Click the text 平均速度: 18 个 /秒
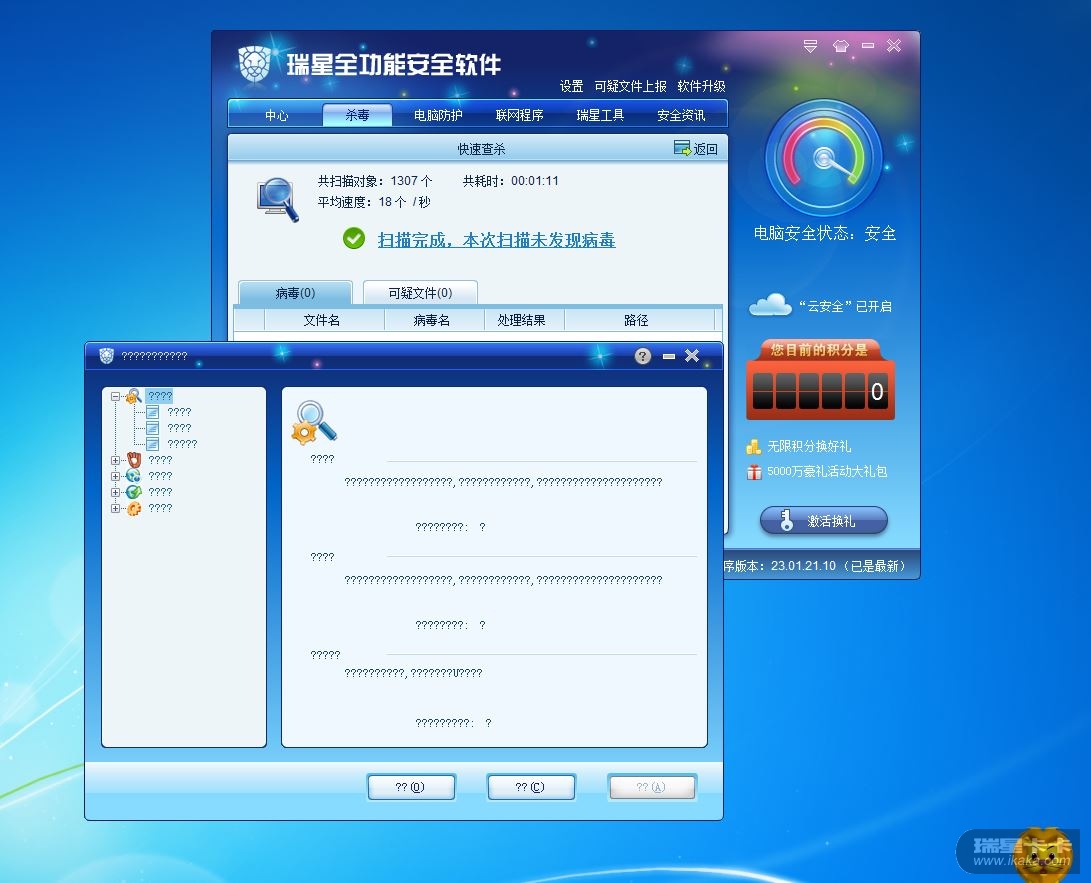This screenshot has width=1091, height=883. 374,202
